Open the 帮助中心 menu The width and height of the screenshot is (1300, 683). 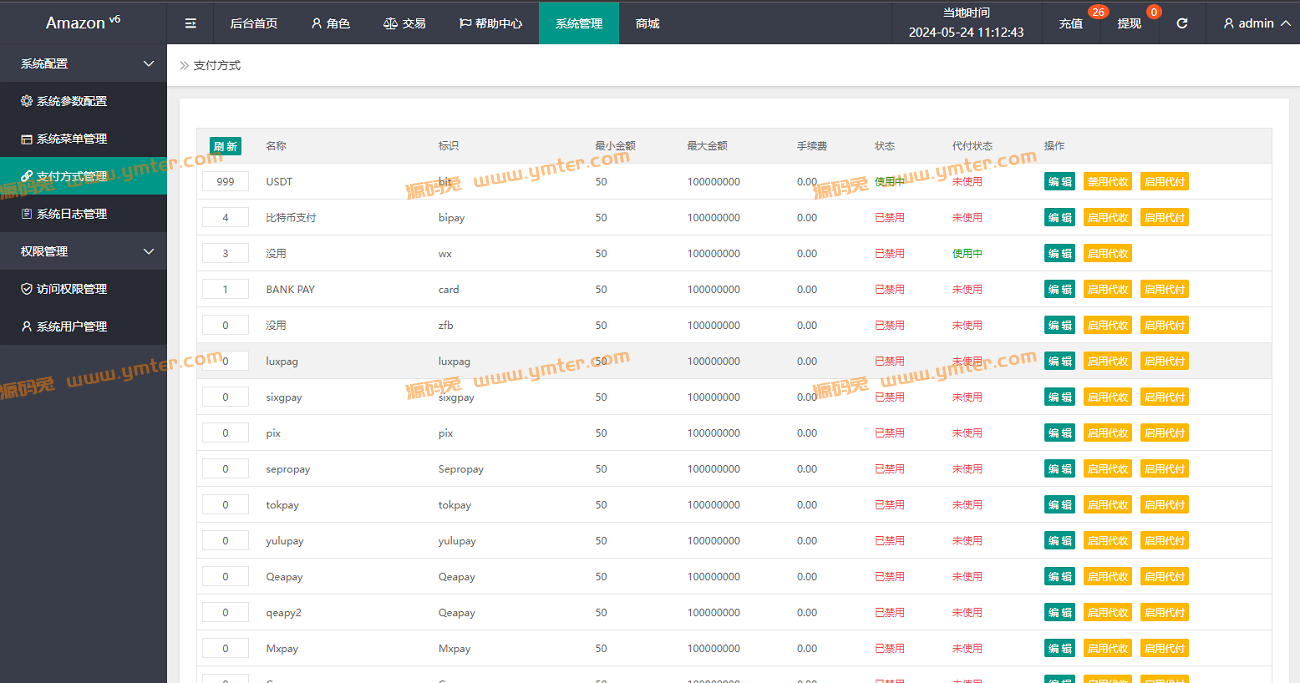click(x=490, y=23)
